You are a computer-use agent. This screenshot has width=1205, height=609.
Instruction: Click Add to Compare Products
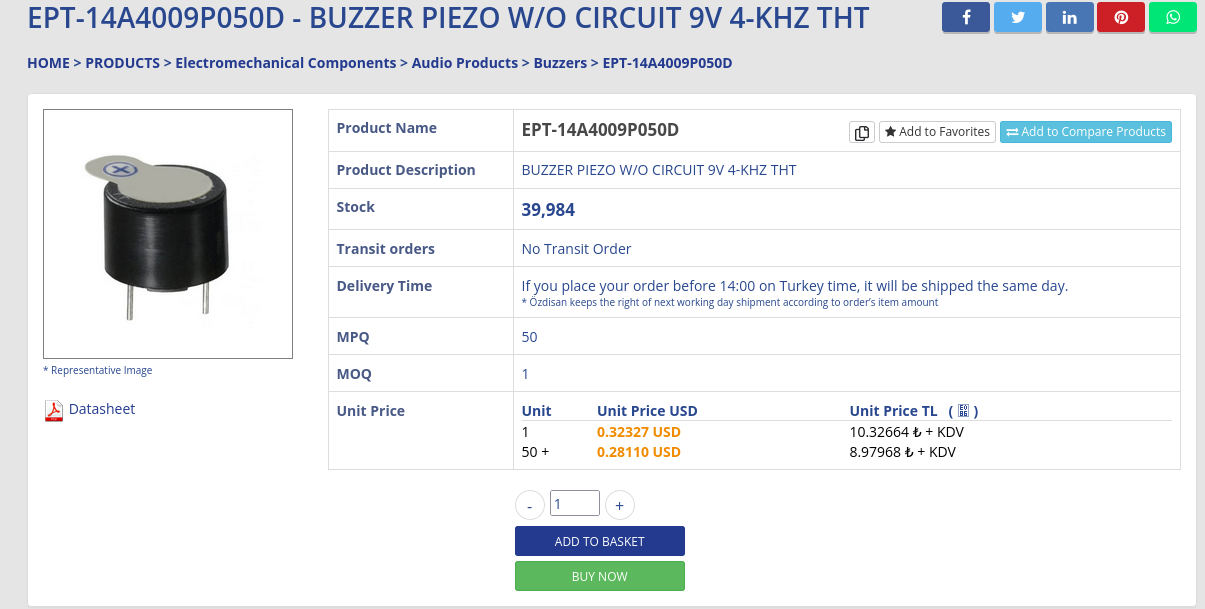click(x=1086, y=132)
